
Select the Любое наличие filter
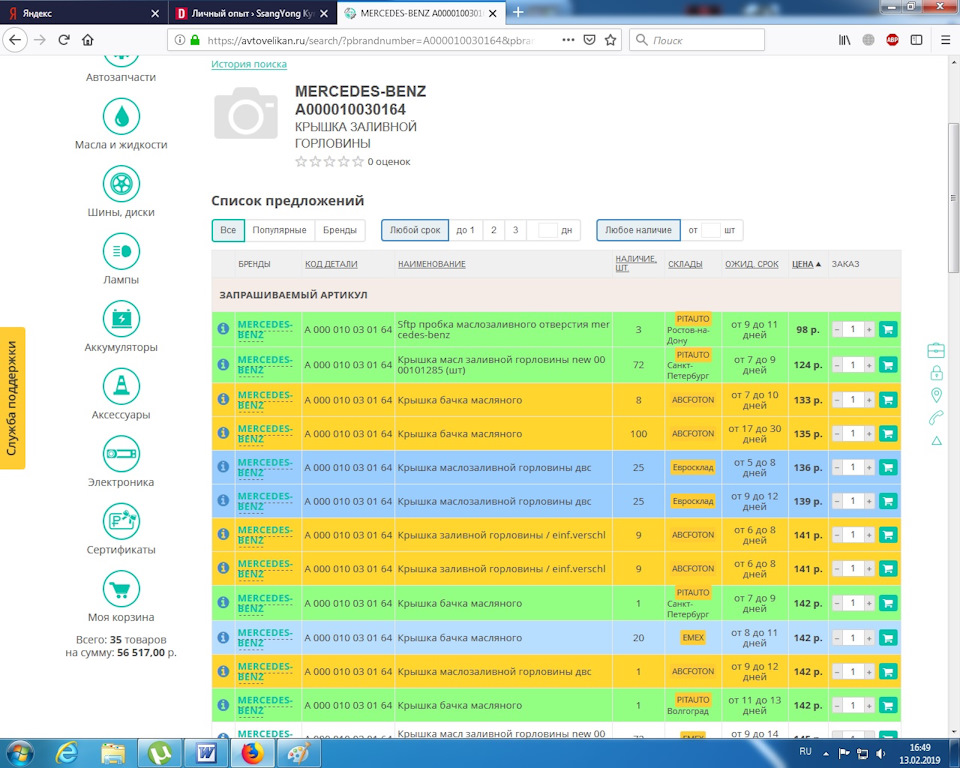point(639,230)
